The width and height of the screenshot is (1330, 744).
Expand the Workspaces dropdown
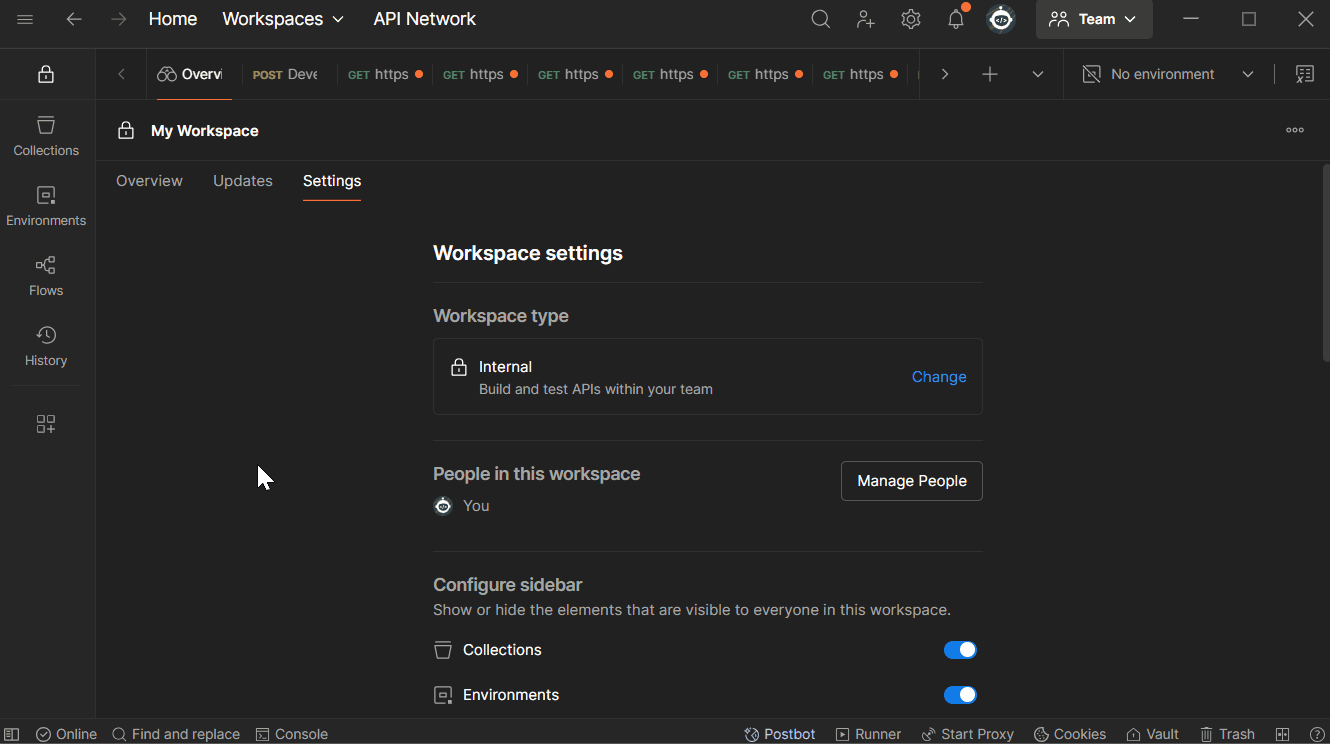tap(283, 19)
